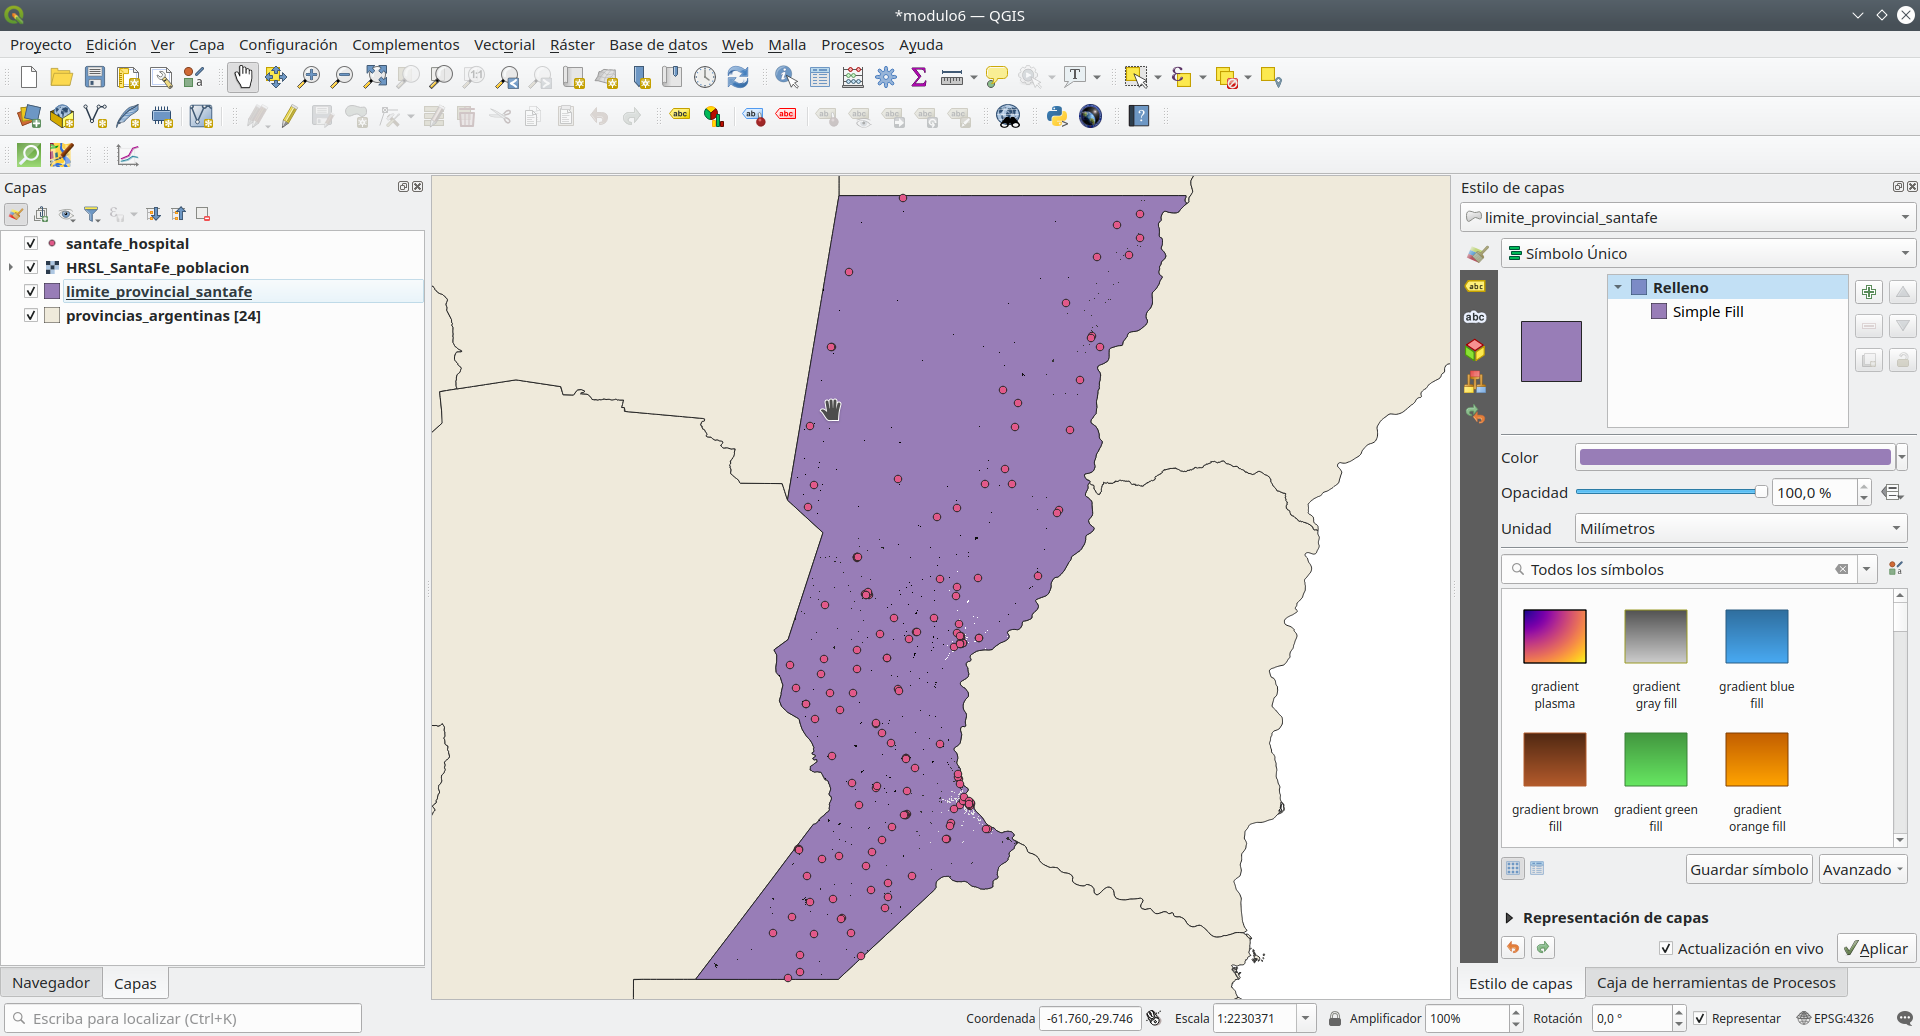Screen dimensions: 1920x1036
Task: Open the messages log speech bubble
Action: point(1905,1018)
